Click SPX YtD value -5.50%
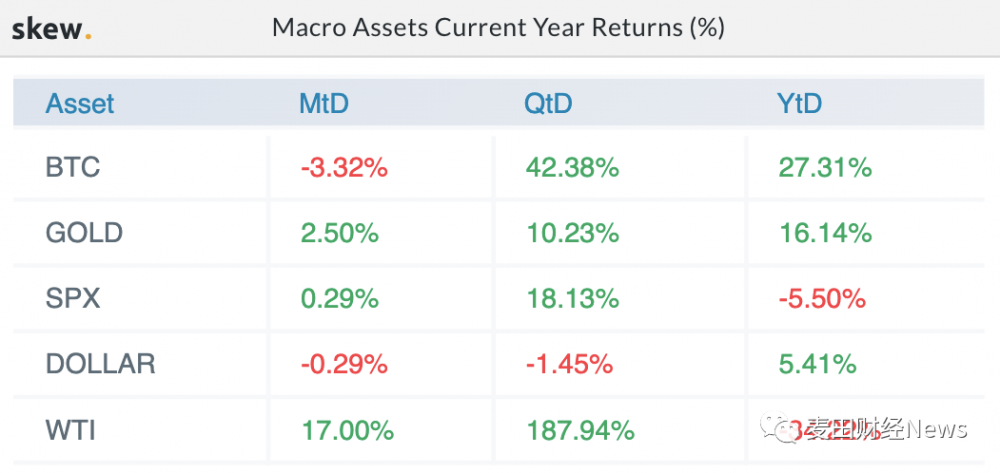This screenshot has width=1000, height=473. click(824, 299)
